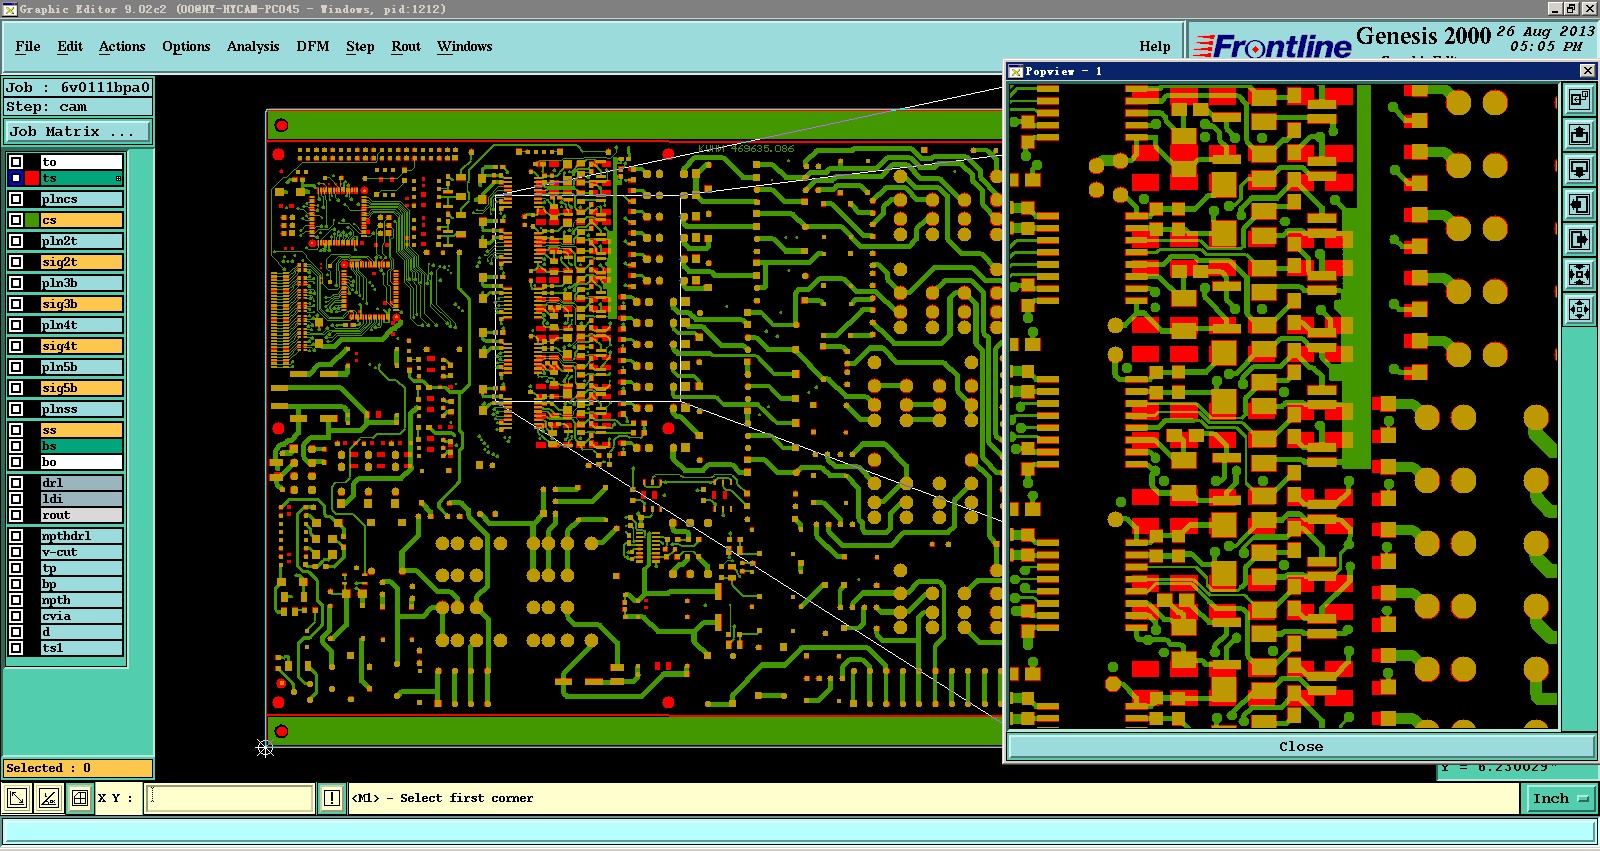Toggle the grid snap icon beside XY
The image size is (1600, 851).
pyautogui.click(x=79, y=798)
